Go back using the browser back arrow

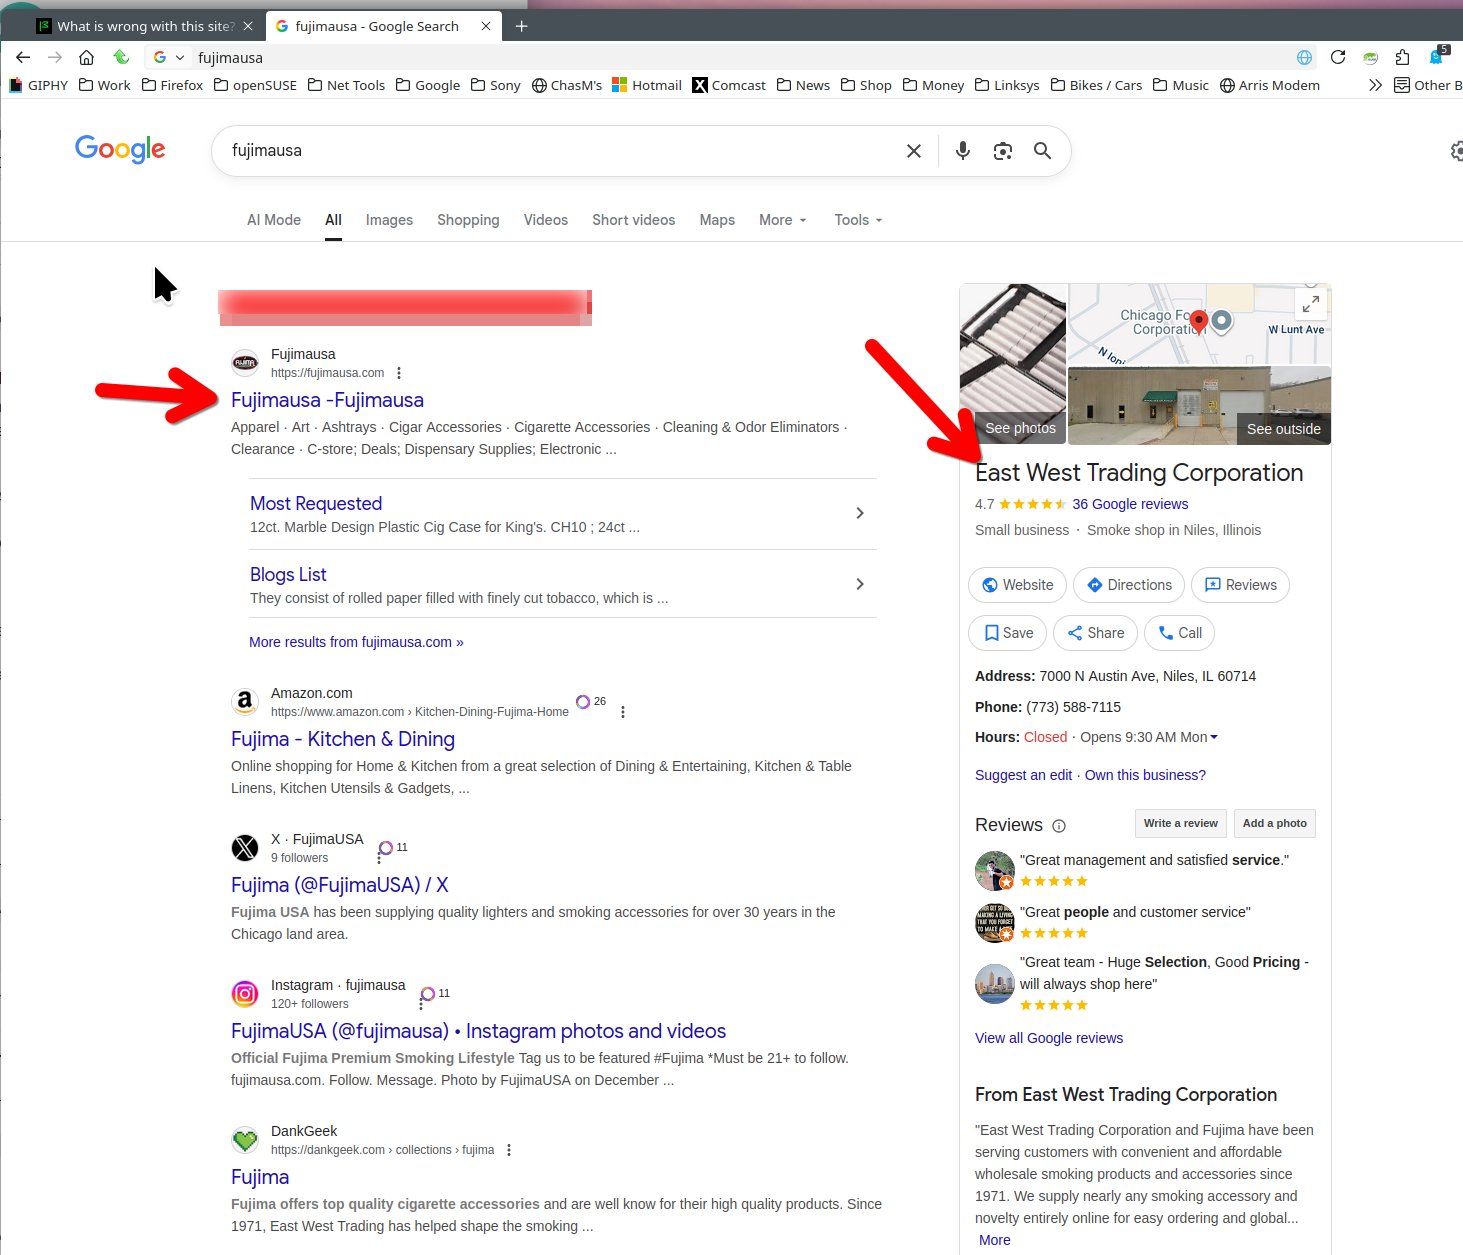[x=24, y=57]
